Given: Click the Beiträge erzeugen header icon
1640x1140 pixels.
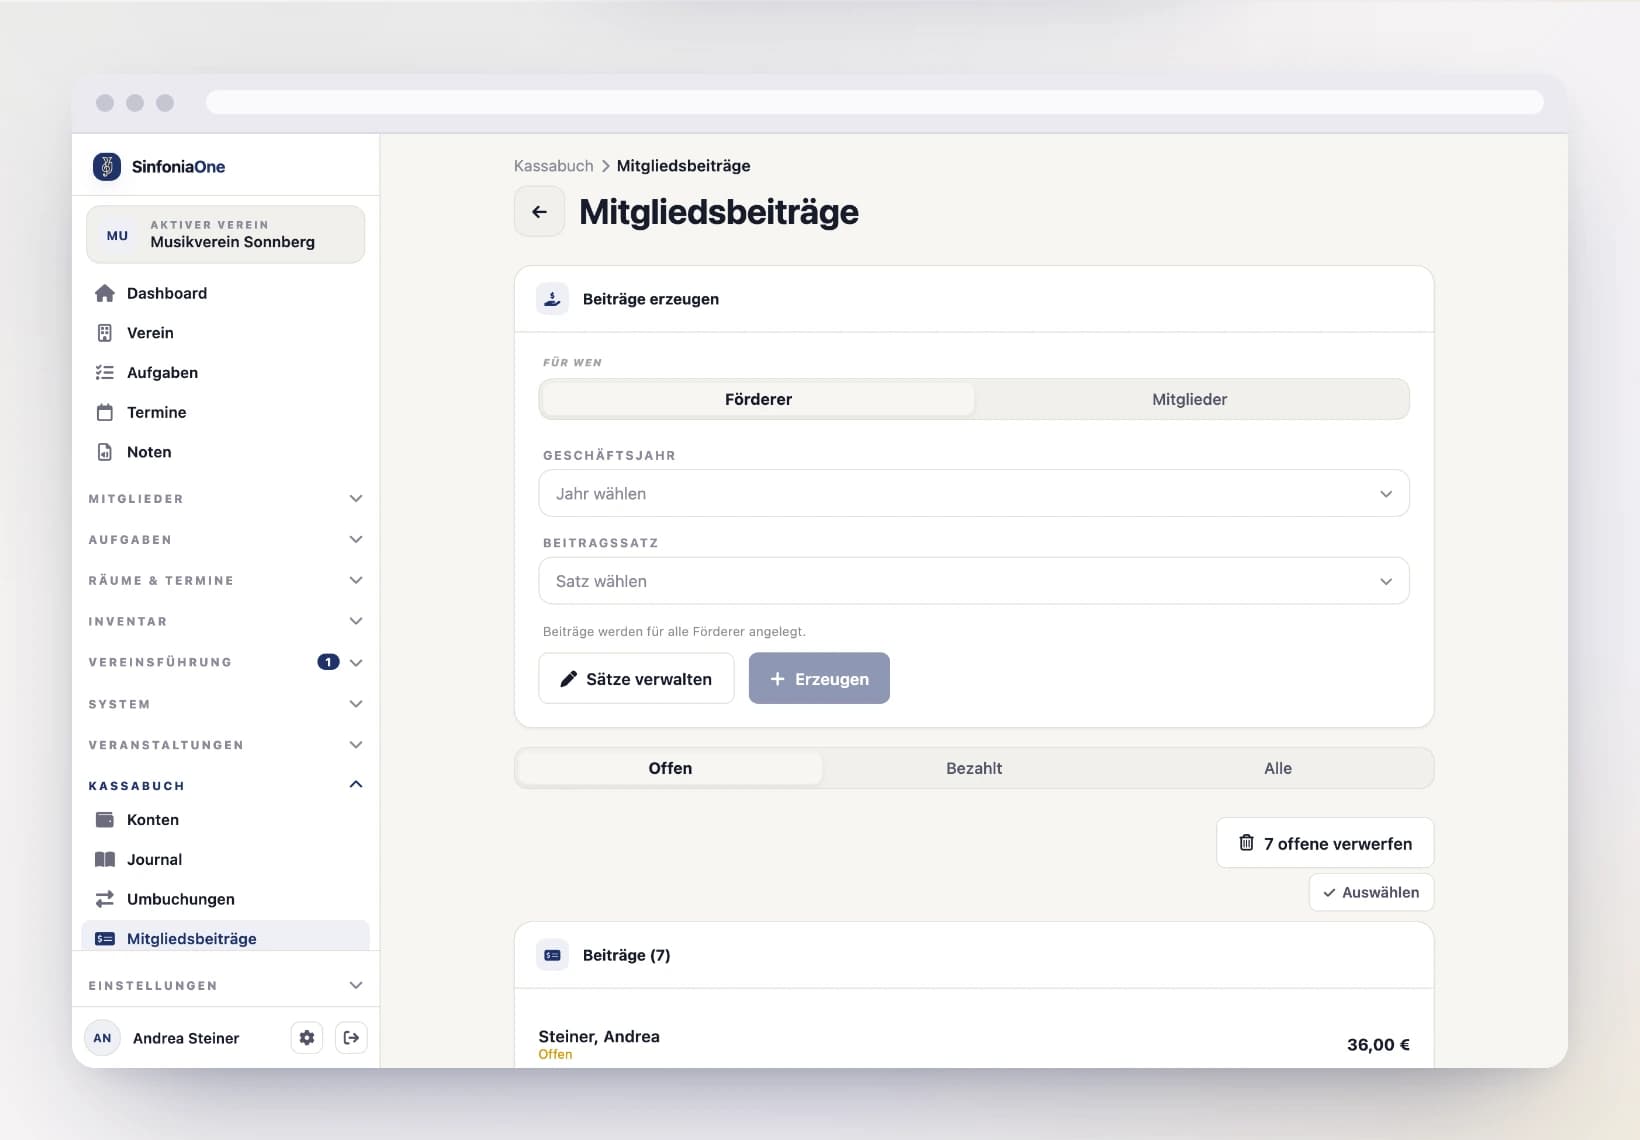Looking at the screenshot, I should click(553, 299).
